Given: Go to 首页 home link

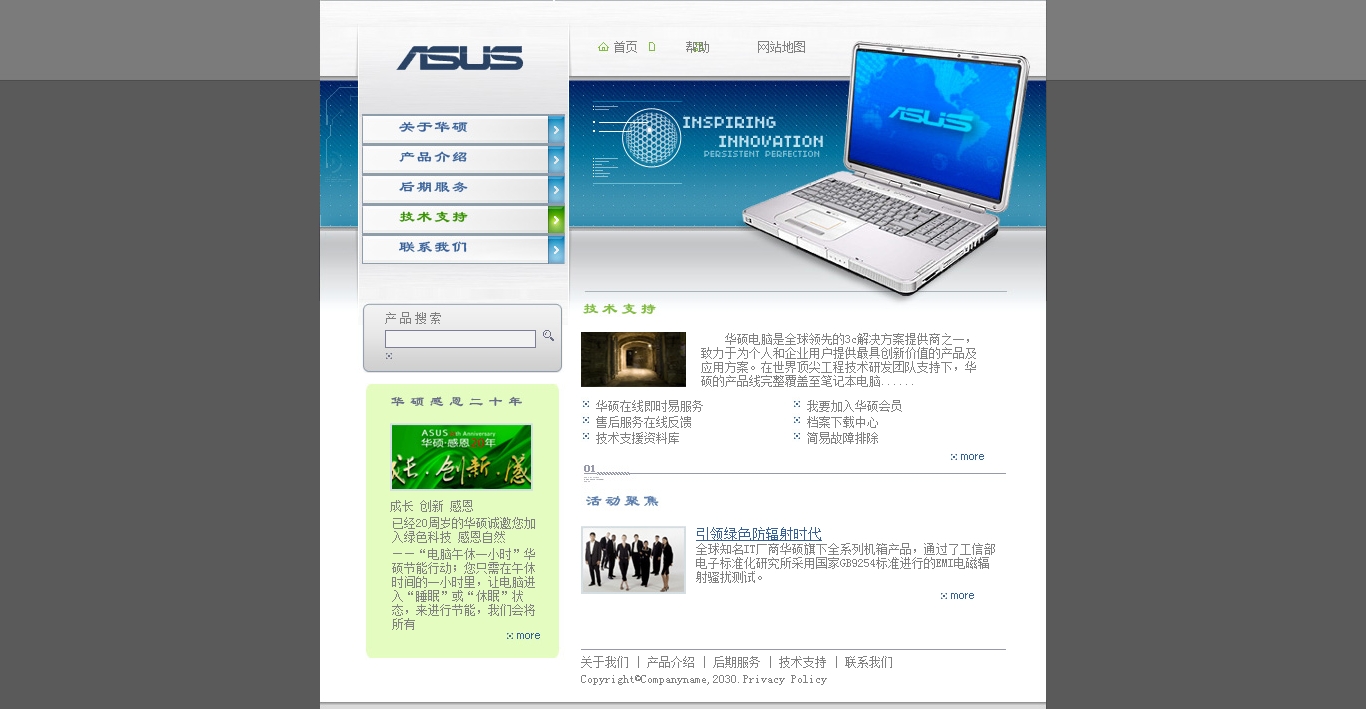Looking at the screenshot, I should click(625, 47).
